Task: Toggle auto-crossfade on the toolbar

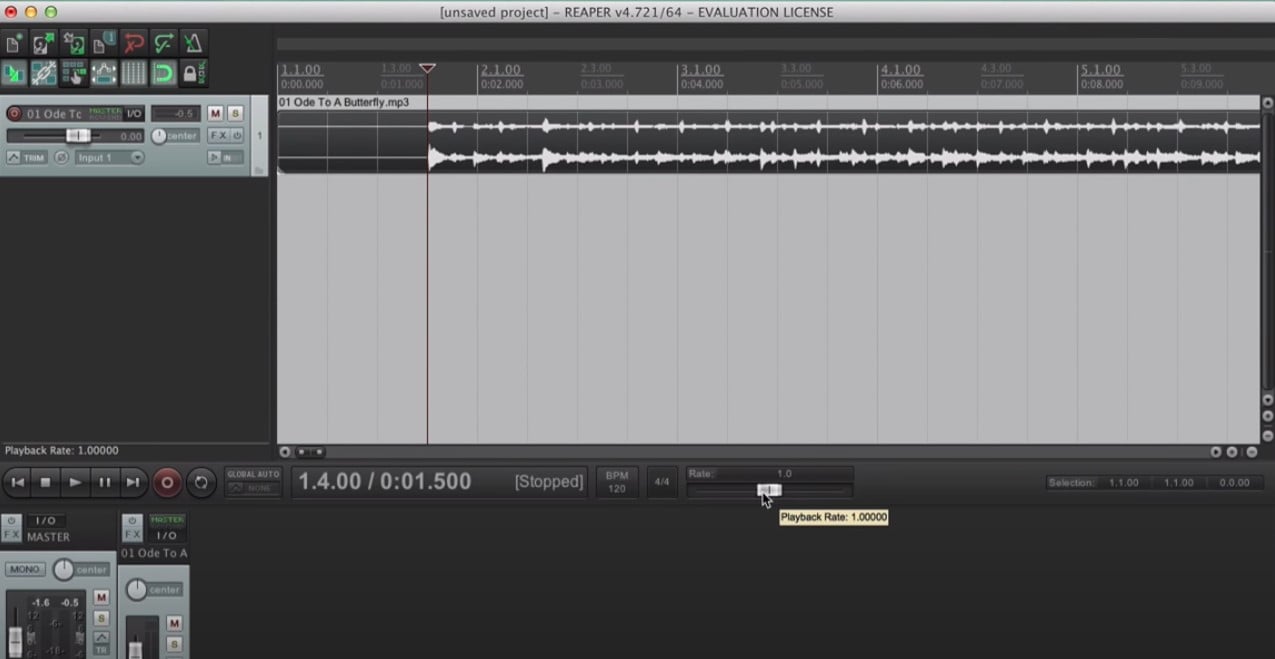Action: coord(14,74)
